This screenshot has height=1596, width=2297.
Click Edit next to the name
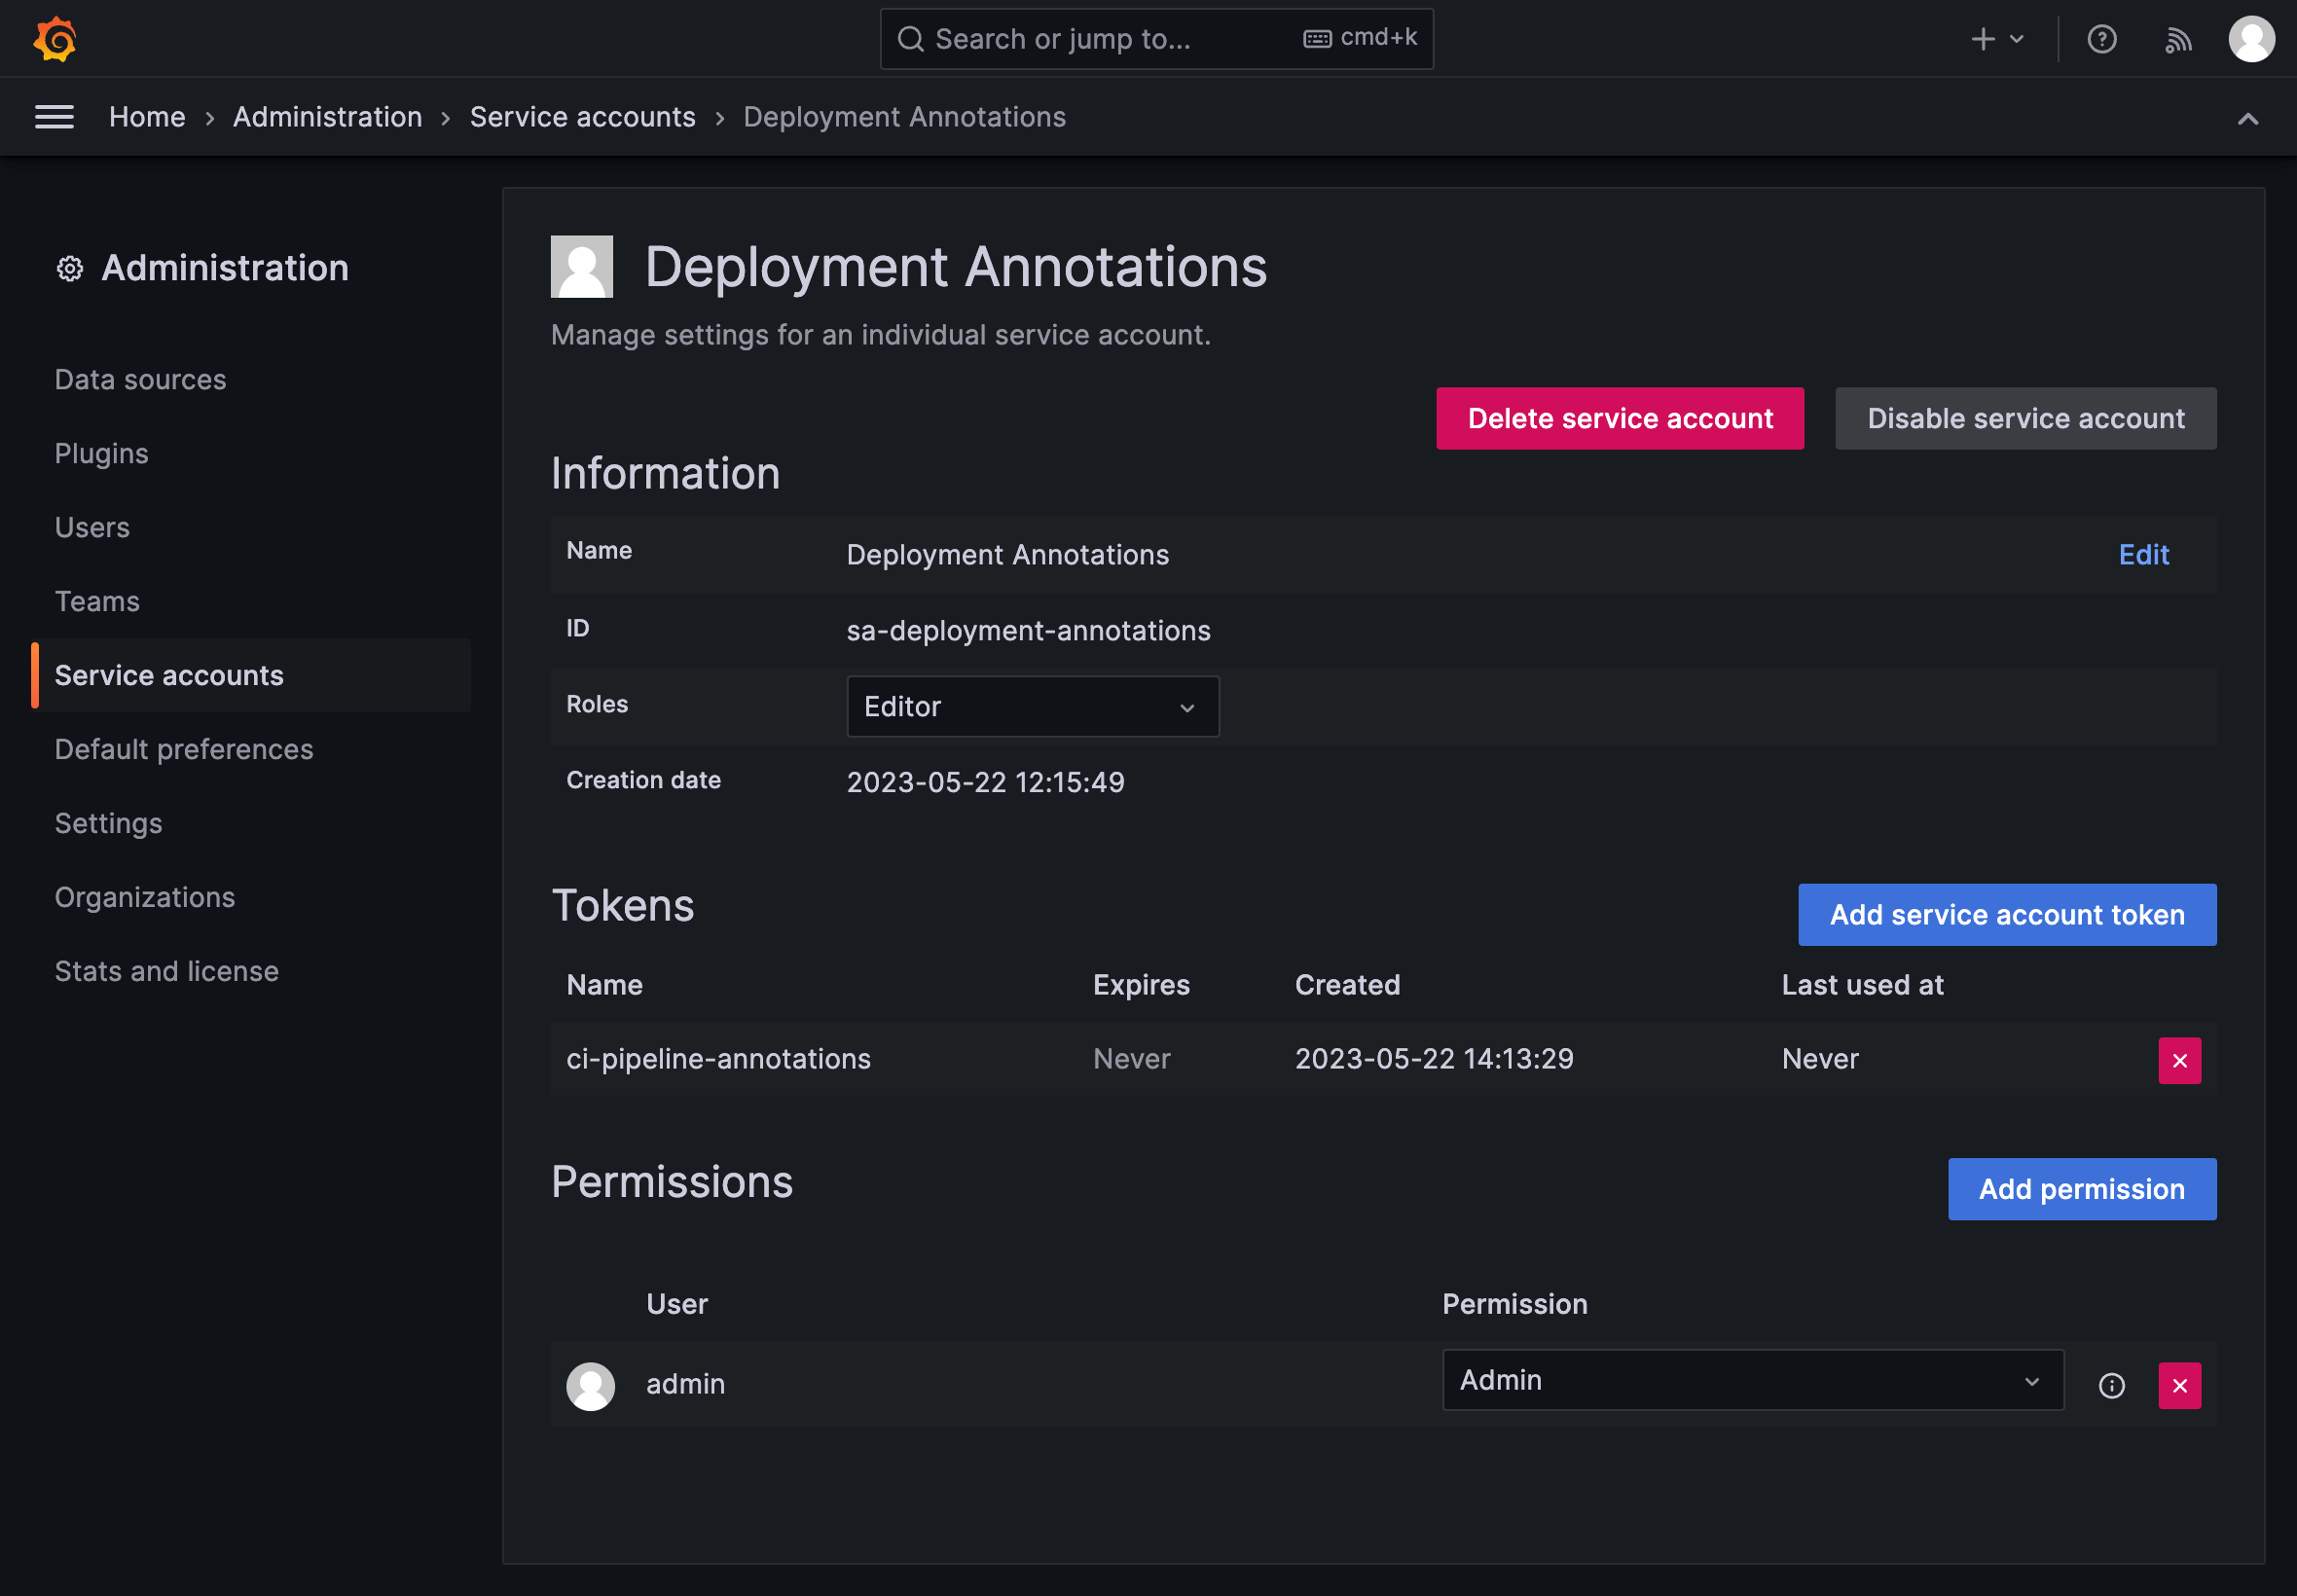[x=2143, y=555]
